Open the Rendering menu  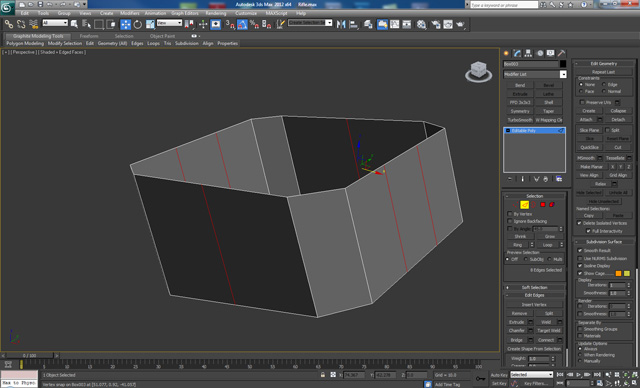click(216, 13)
